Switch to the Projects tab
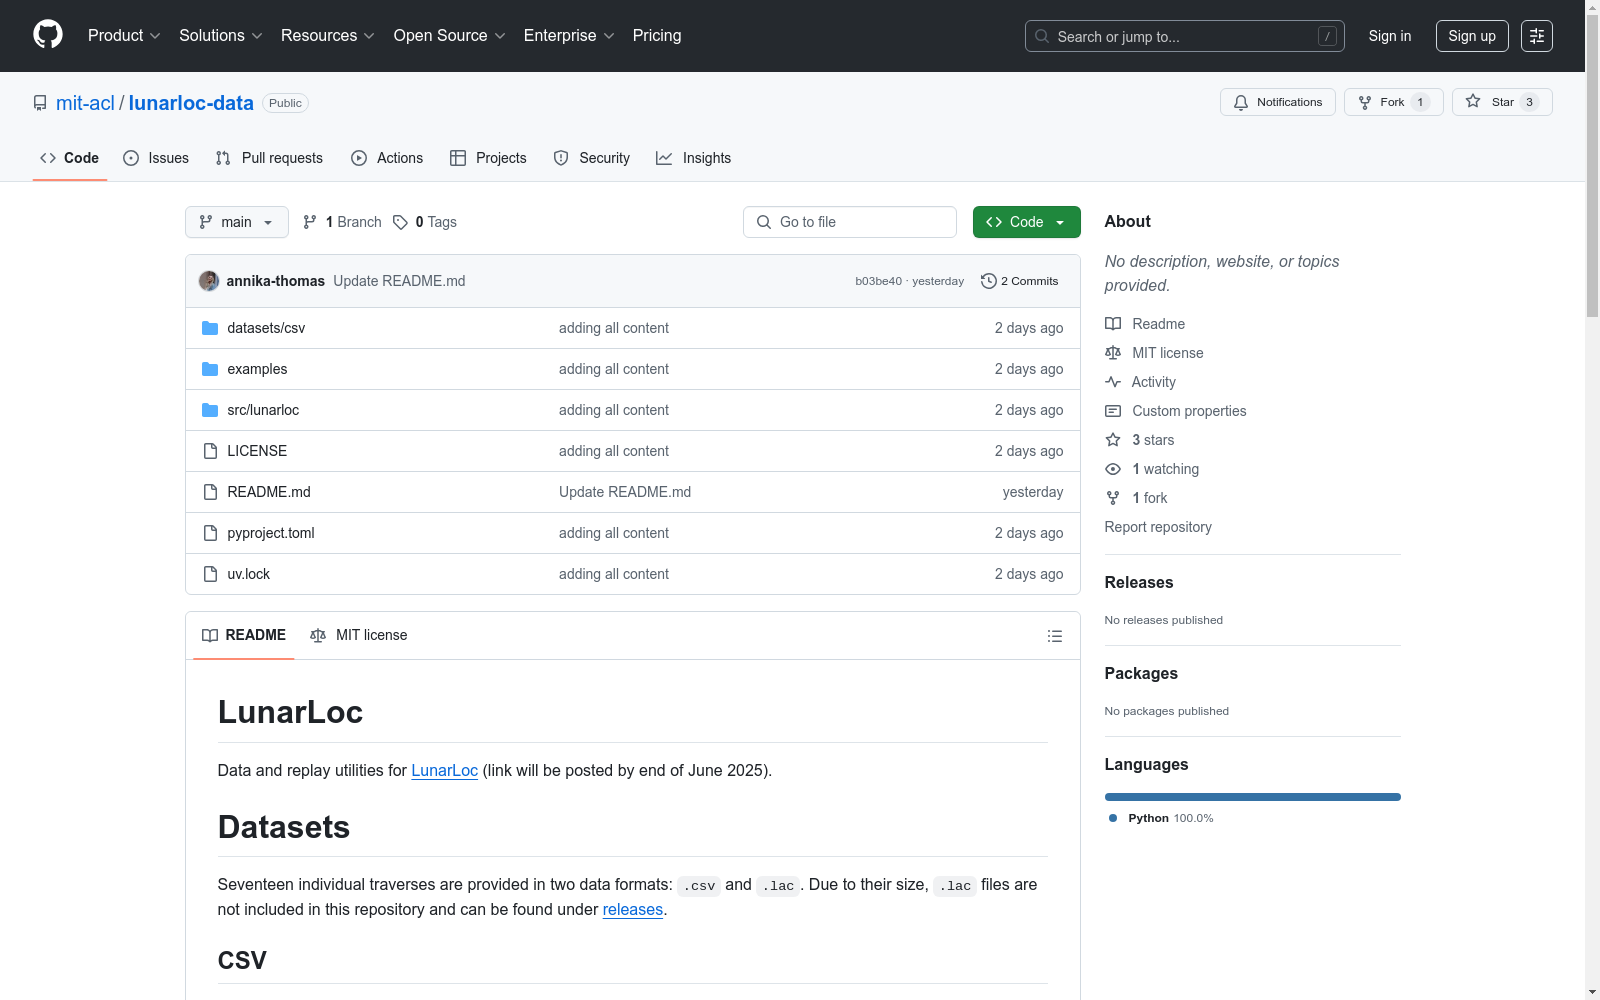The width and height of the screenshot is (1600, 1000). (488, 158)
